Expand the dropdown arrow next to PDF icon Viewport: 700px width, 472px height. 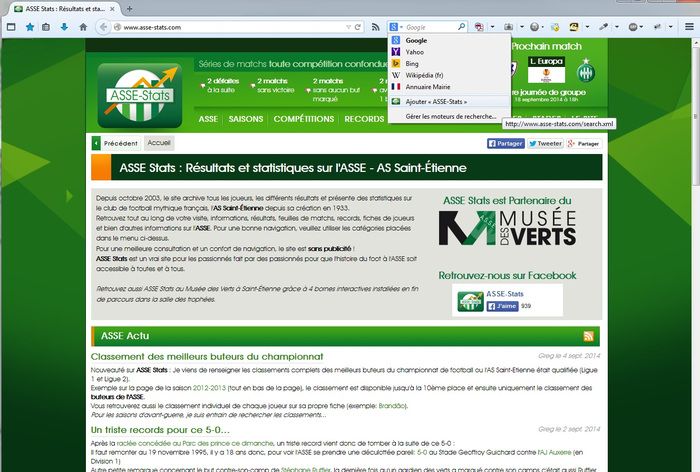(492, 27)
